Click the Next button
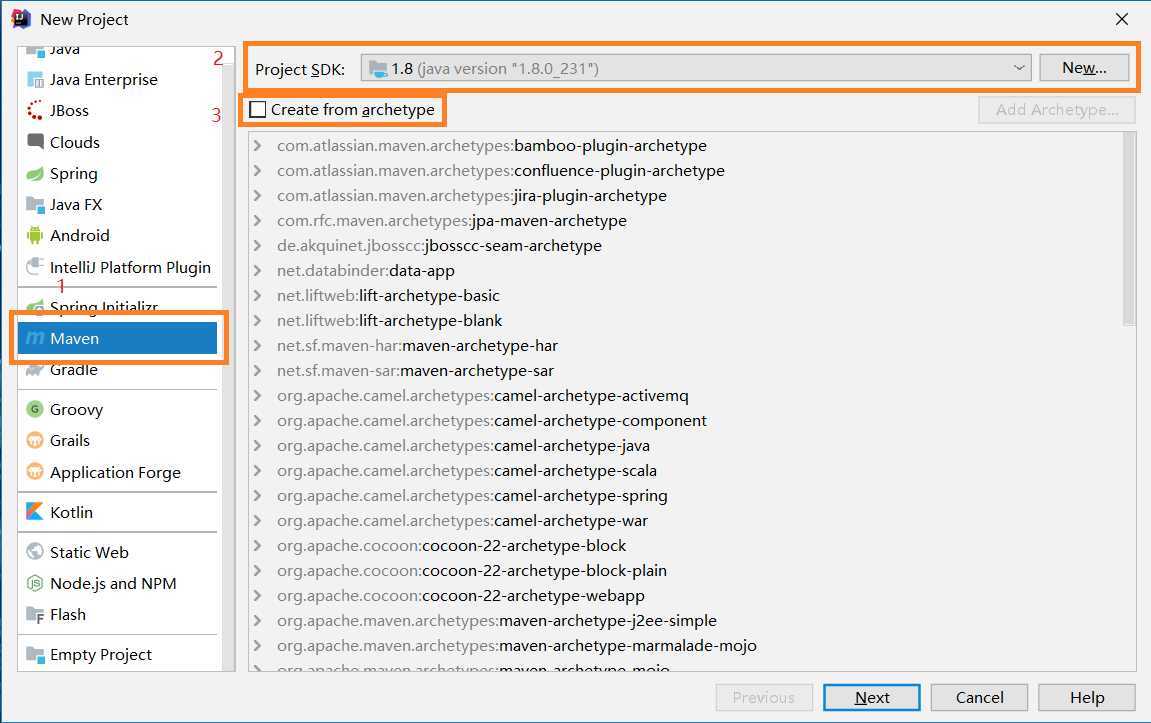1151x723 pixels. pyautogui.click(x=871, y=697)
